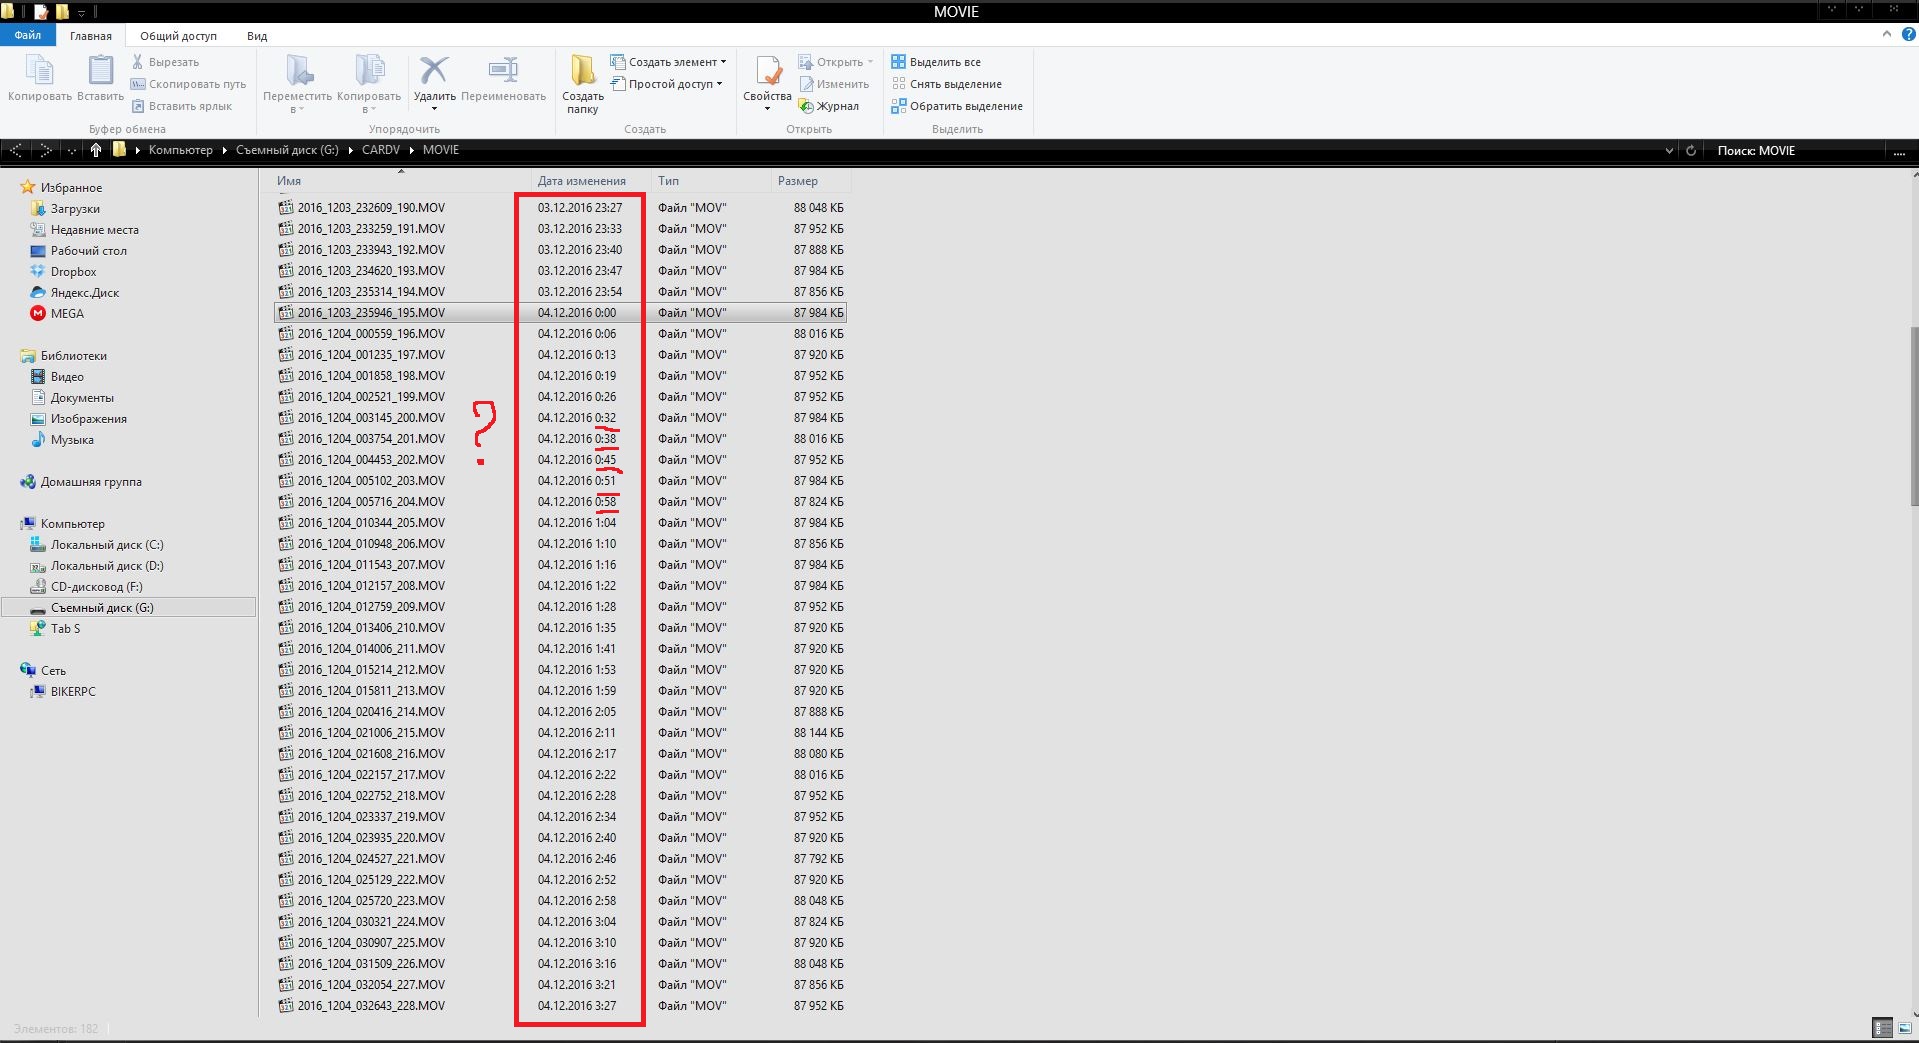Switch to large icons view in status bar

coord(1905,1027)
